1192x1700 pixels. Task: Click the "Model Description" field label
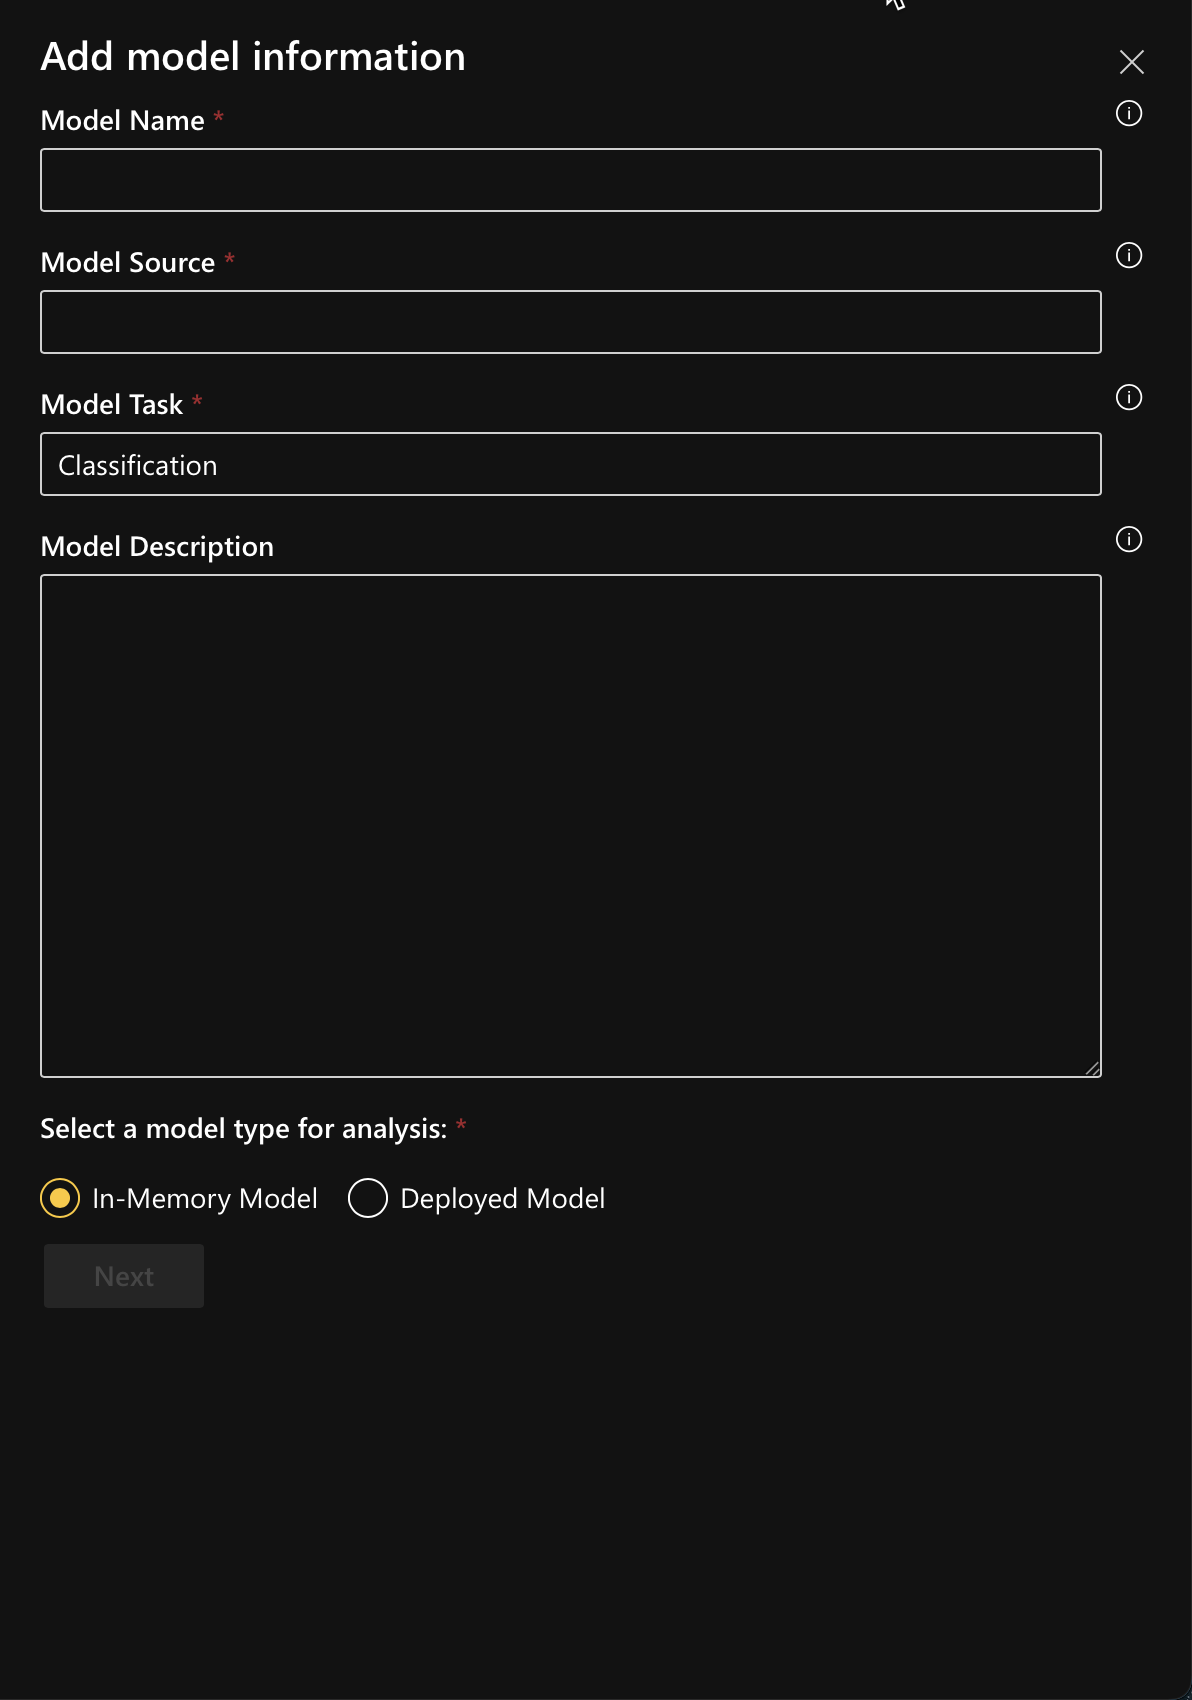(157, 547)
